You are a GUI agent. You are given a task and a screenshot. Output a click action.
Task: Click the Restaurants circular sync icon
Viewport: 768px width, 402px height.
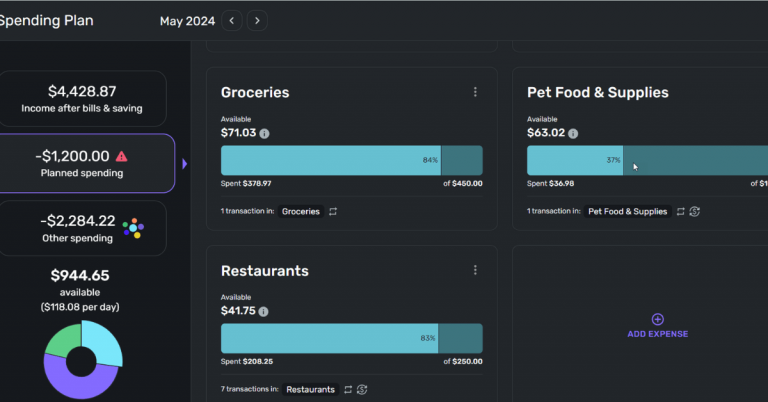pos(362,389)
